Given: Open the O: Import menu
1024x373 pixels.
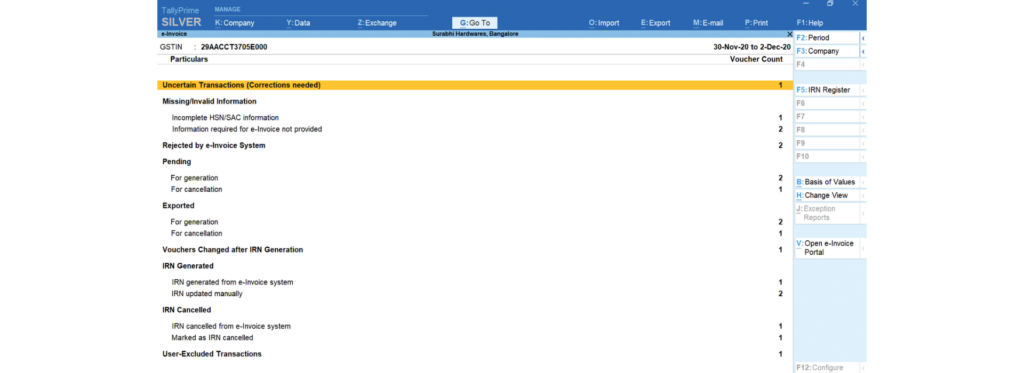Looking at the screenshot, I should coord(604,23).
